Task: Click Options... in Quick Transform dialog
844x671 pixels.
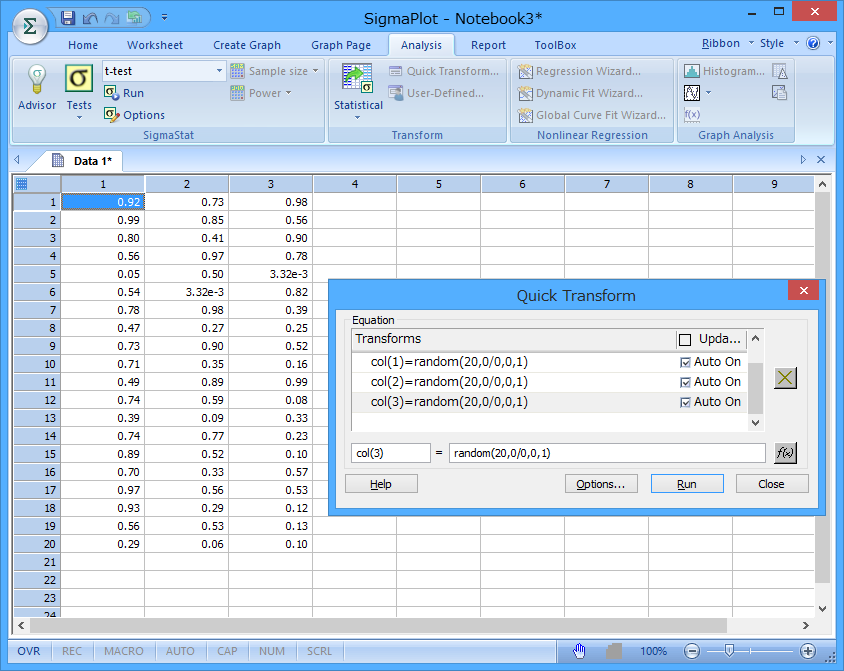Action: click(x=601, y=484)
